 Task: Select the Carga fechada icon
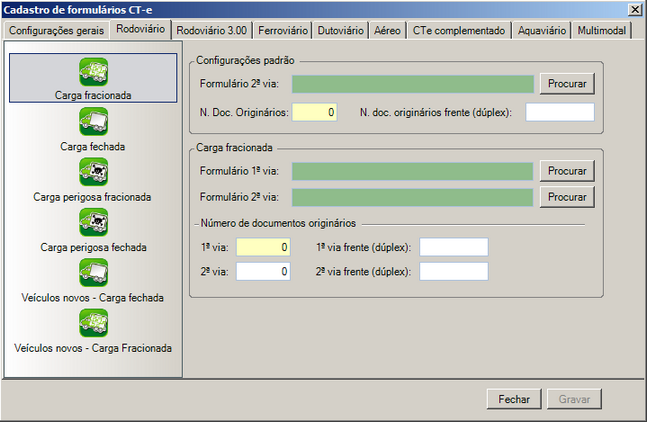(93, 122)
